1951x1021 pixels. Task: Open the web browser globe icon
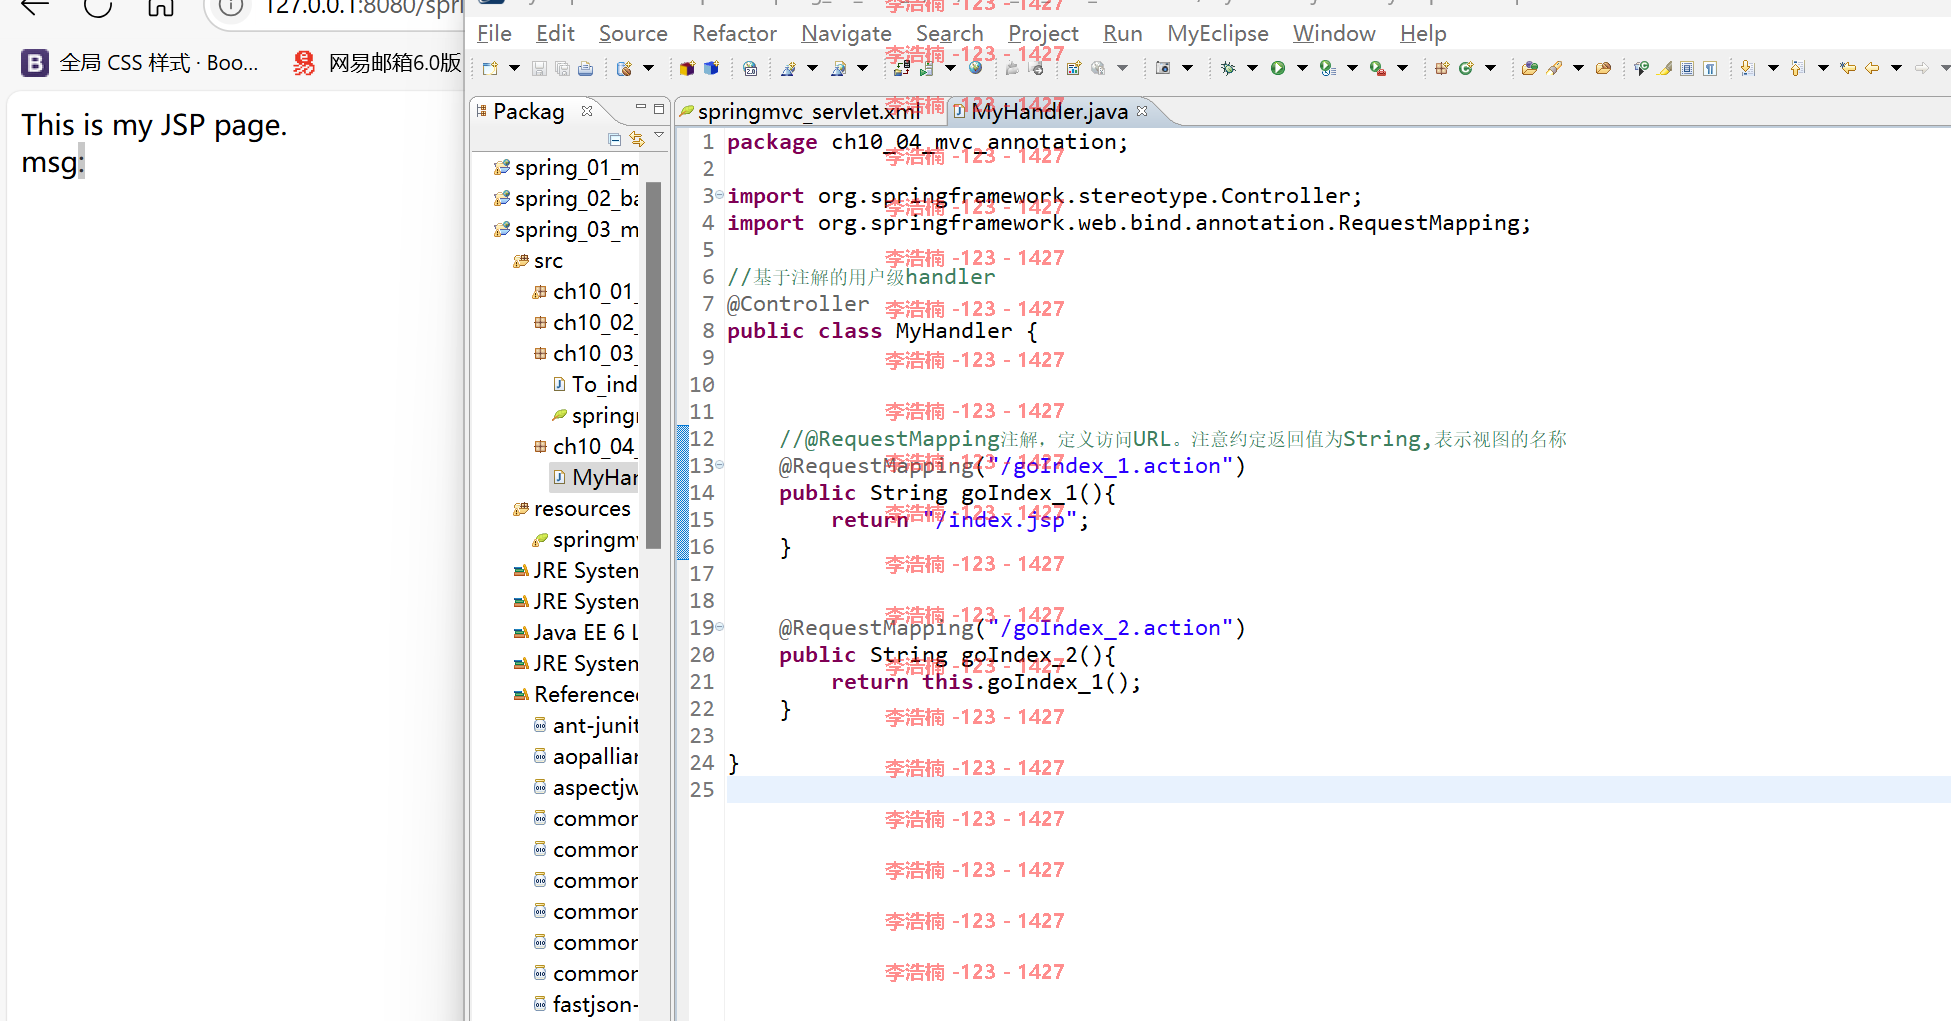coord(976,68)
